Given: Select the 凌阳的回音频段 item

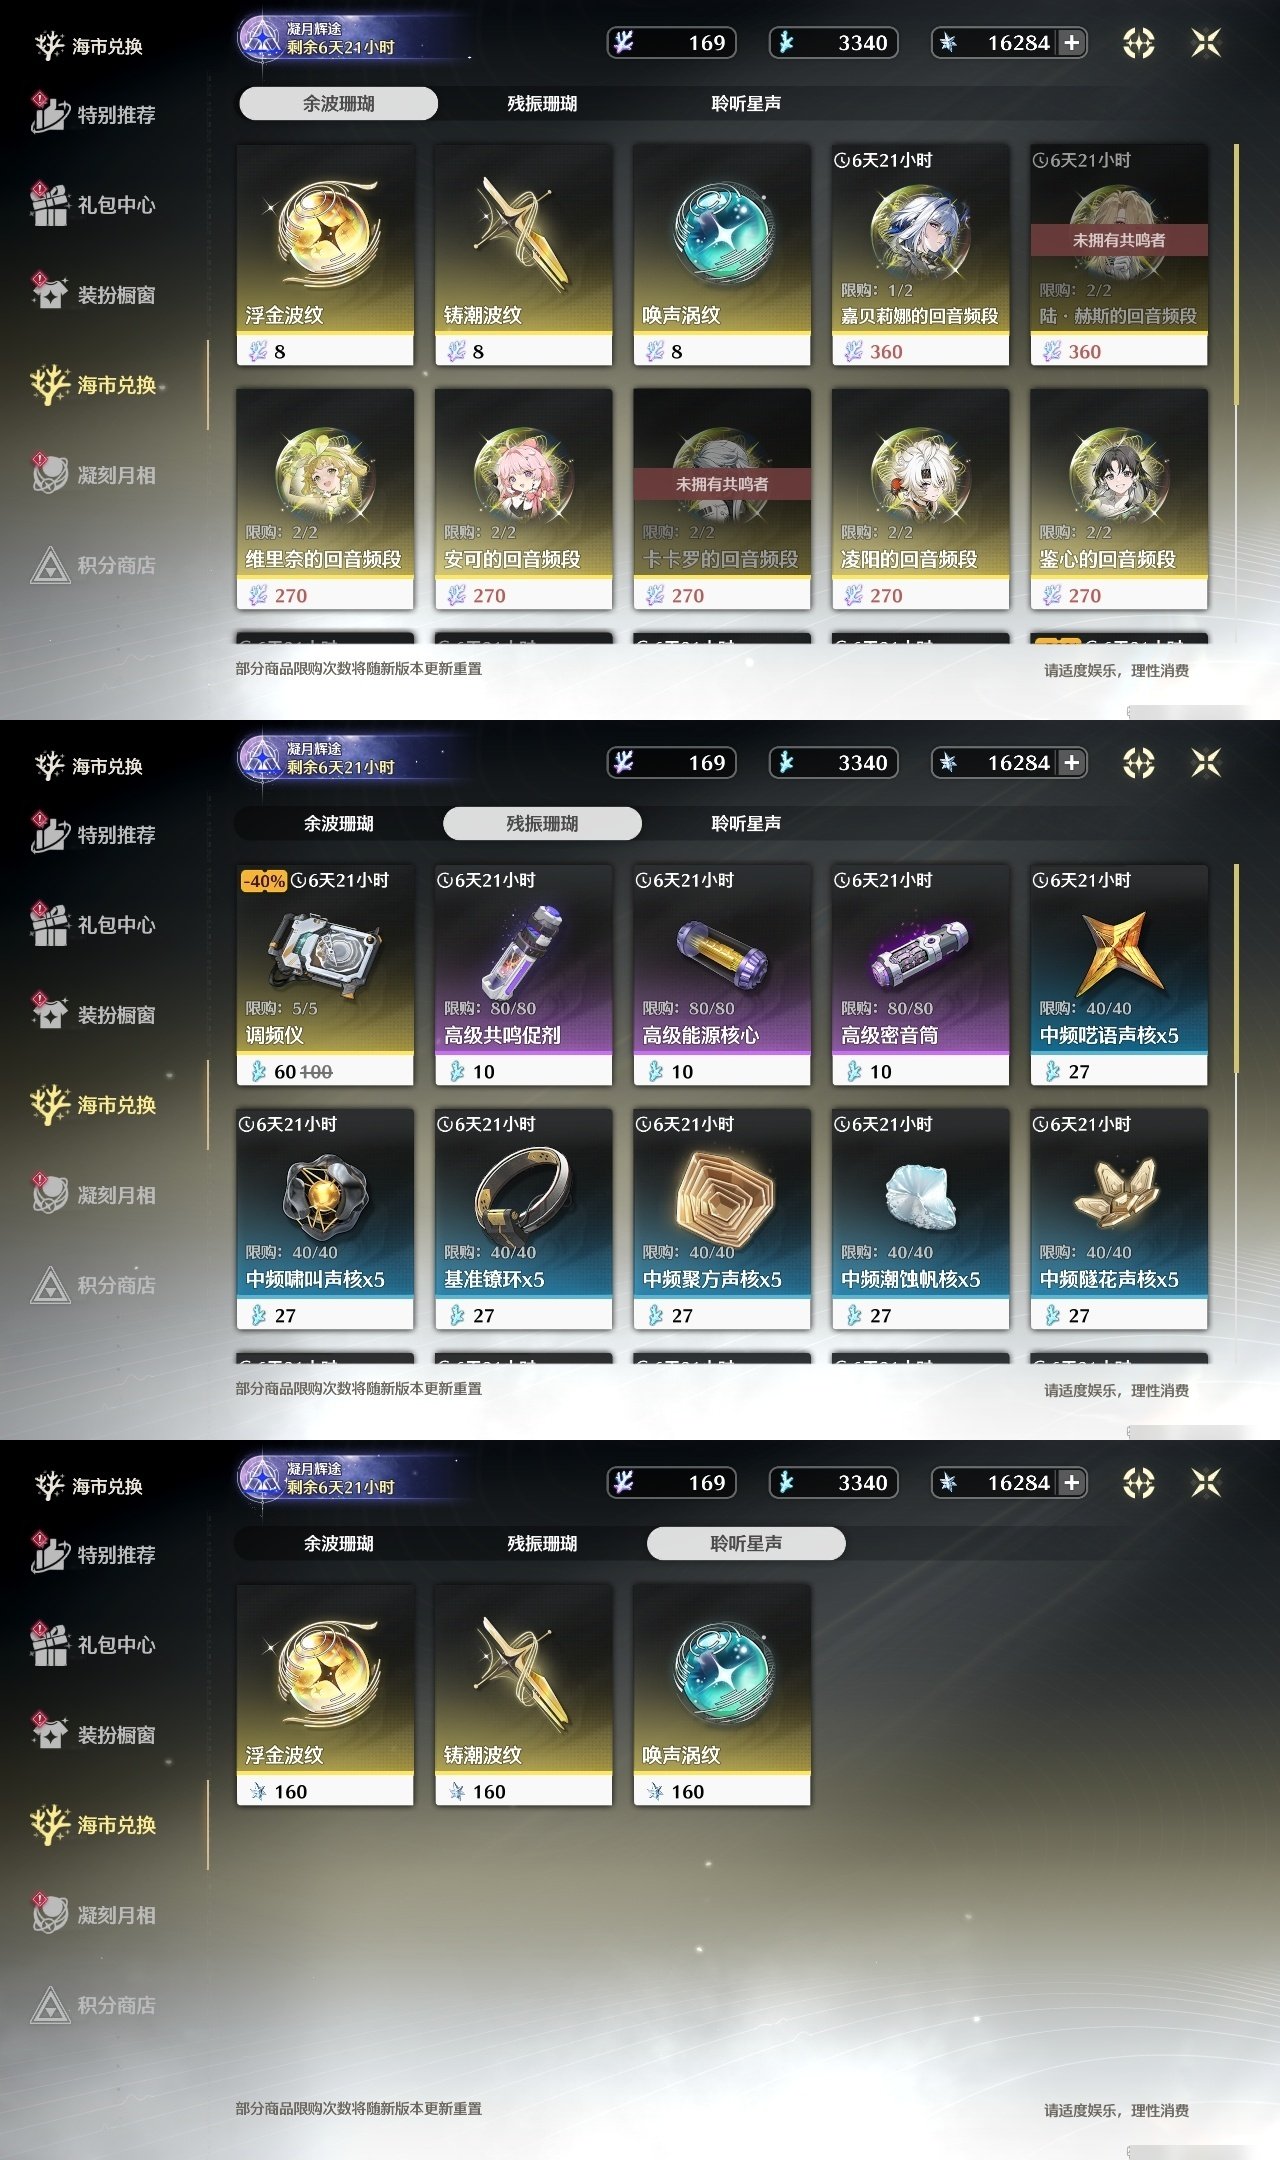Looking at the screenshot, I should click(920, 499).
